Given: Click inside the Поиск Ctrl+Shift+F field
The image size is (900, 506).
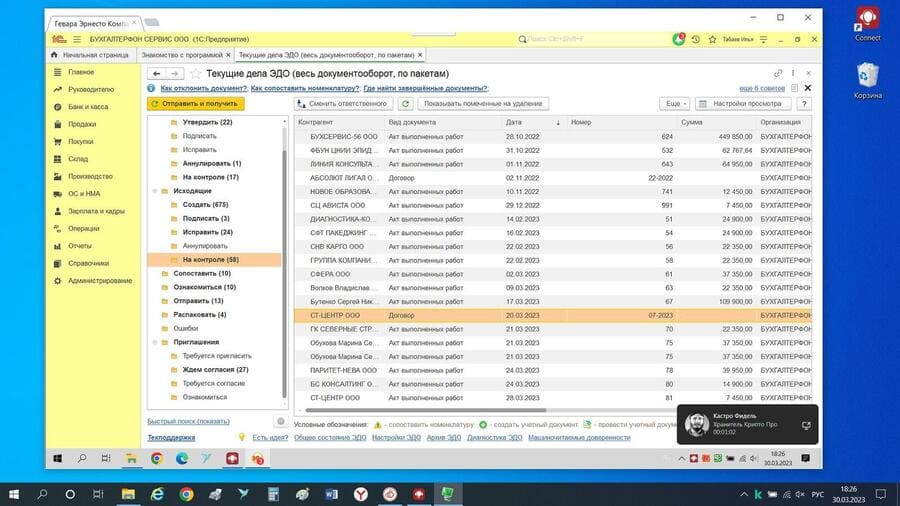Looking at the screenshot, I should pos(591,39).
